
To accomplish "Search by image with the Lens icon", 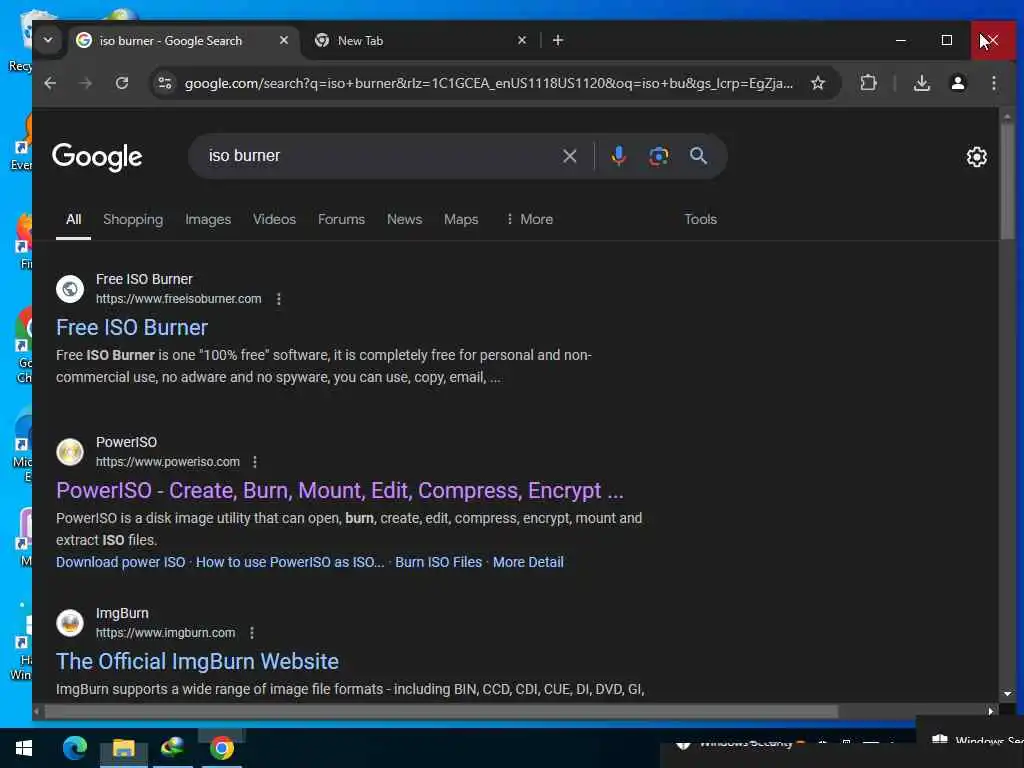I will tap(658, 156).
